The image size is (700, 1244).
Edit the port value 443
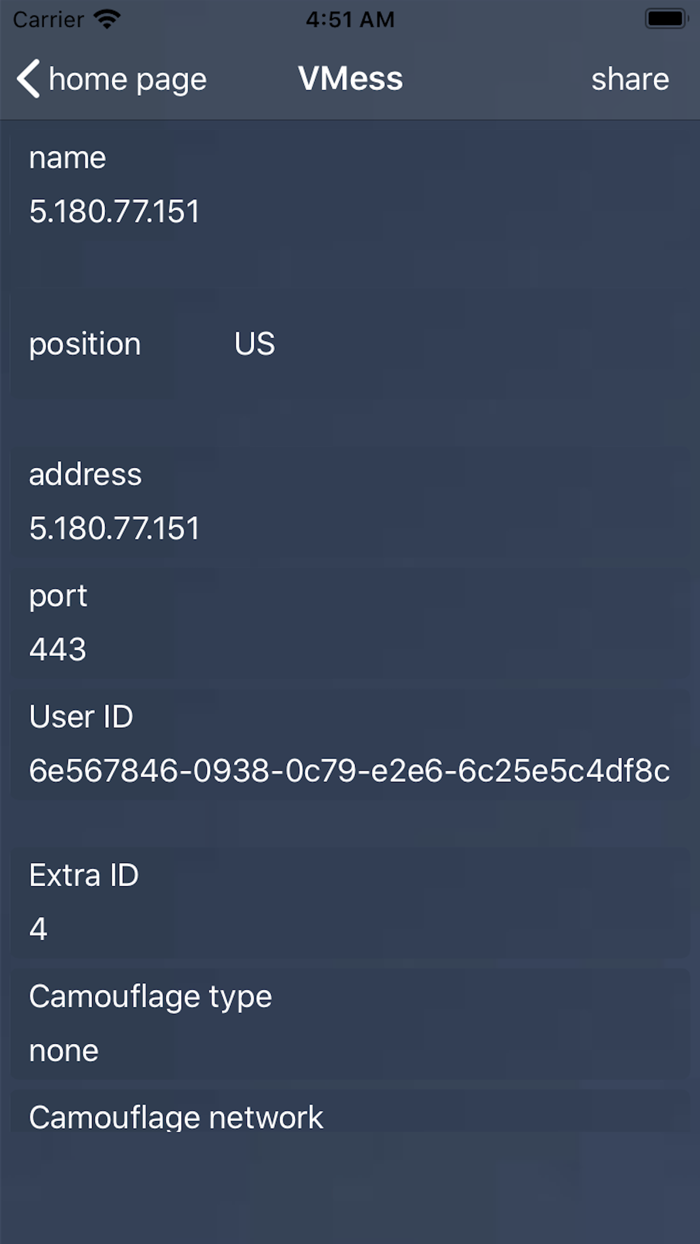(x=58, y=650)
